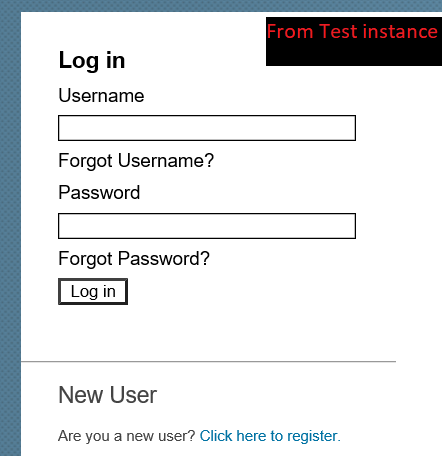Click the red From Test instance text

pyautogui.click(x=352, y=32)
